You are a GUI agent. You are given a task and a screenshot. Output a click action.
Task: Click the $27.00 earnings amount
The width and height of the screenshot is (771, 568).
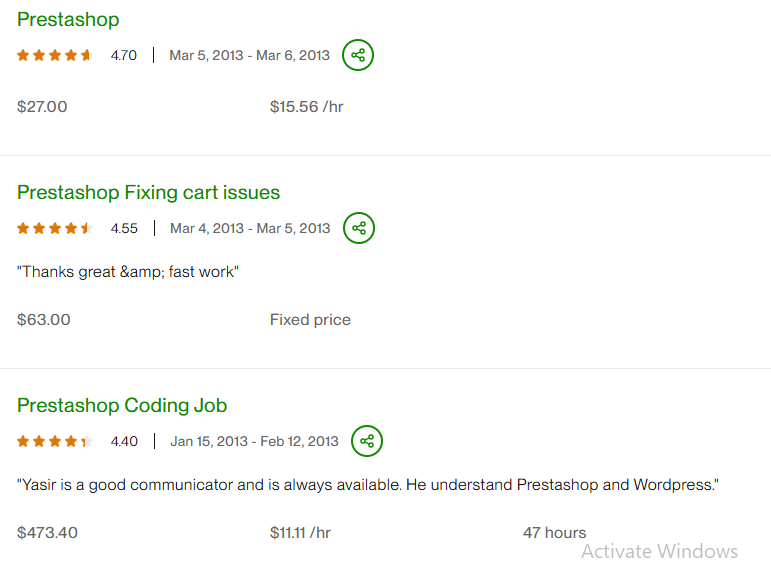pos(42,106)
